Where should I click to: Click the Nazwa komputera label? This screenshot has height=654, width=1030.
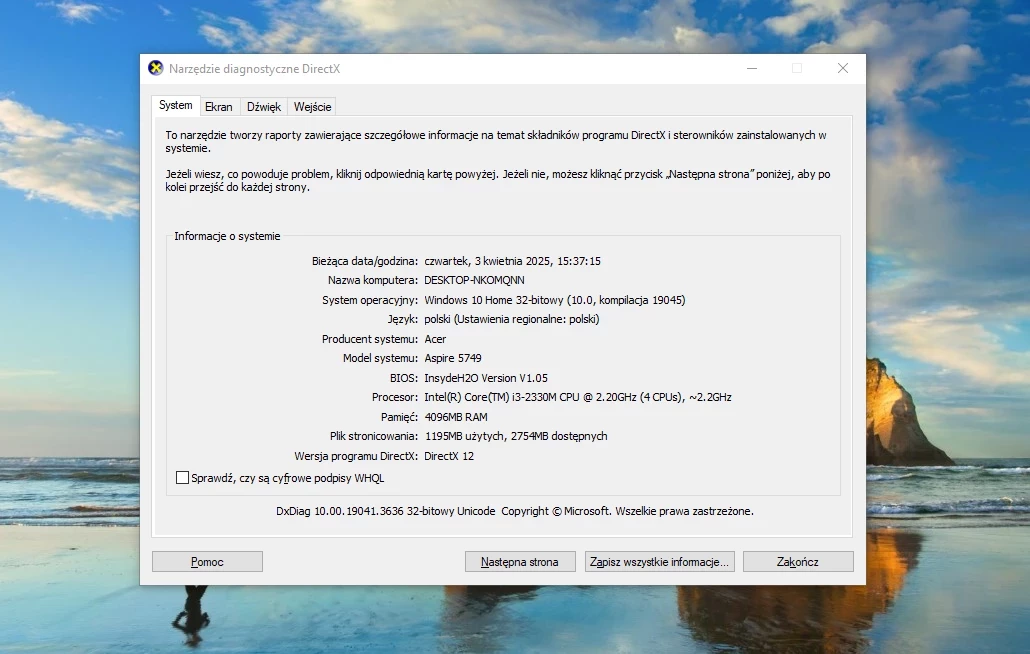click(x=372, y=280)
